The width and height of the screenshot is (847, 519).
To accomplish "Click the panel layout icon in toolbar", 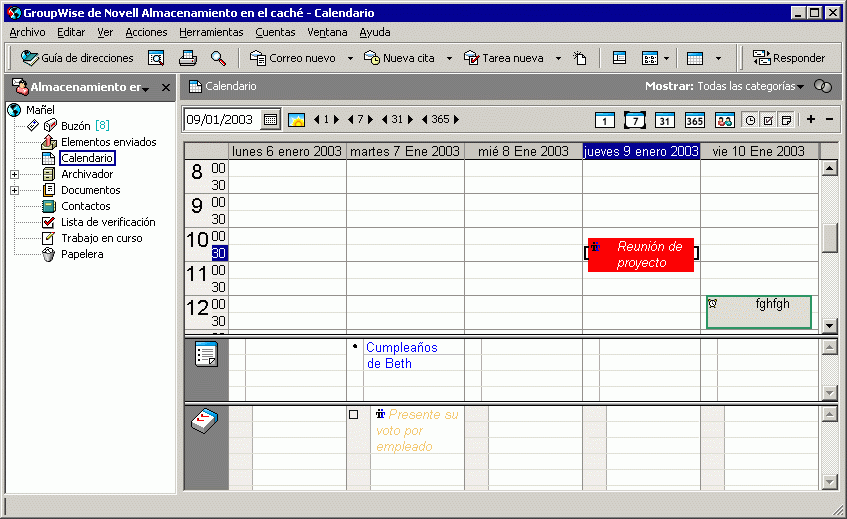I will 619,58.
